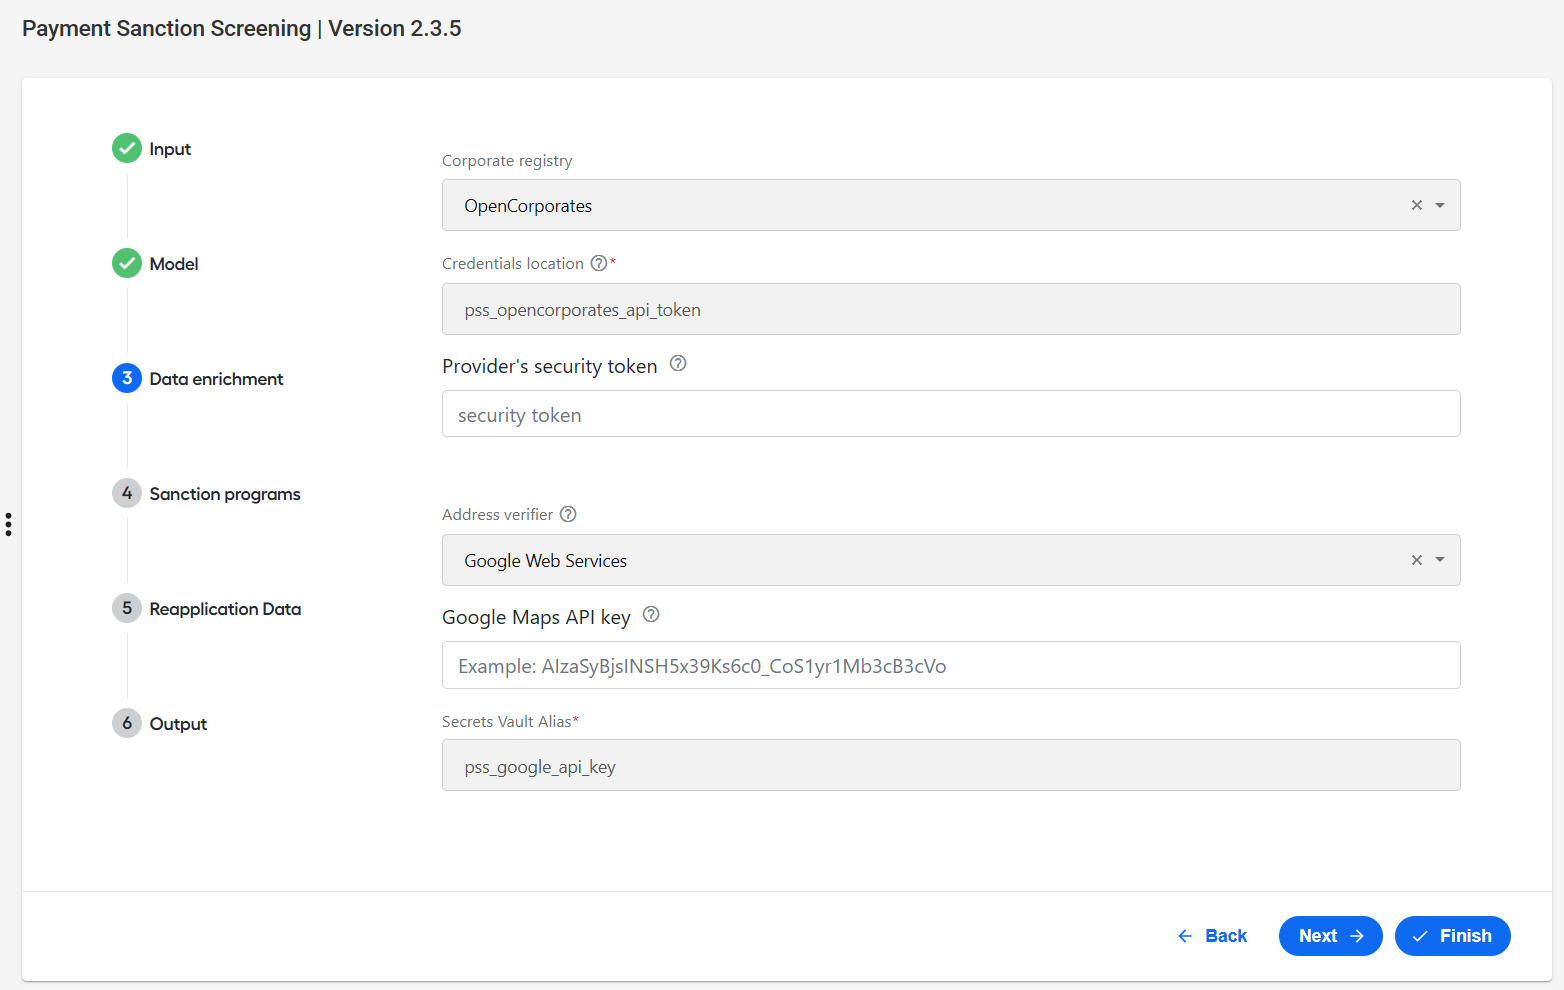Click the step 3 Data enrichment circle
Image resolution: width=1564 pixels, height=990 pixels.
point(127,378)
